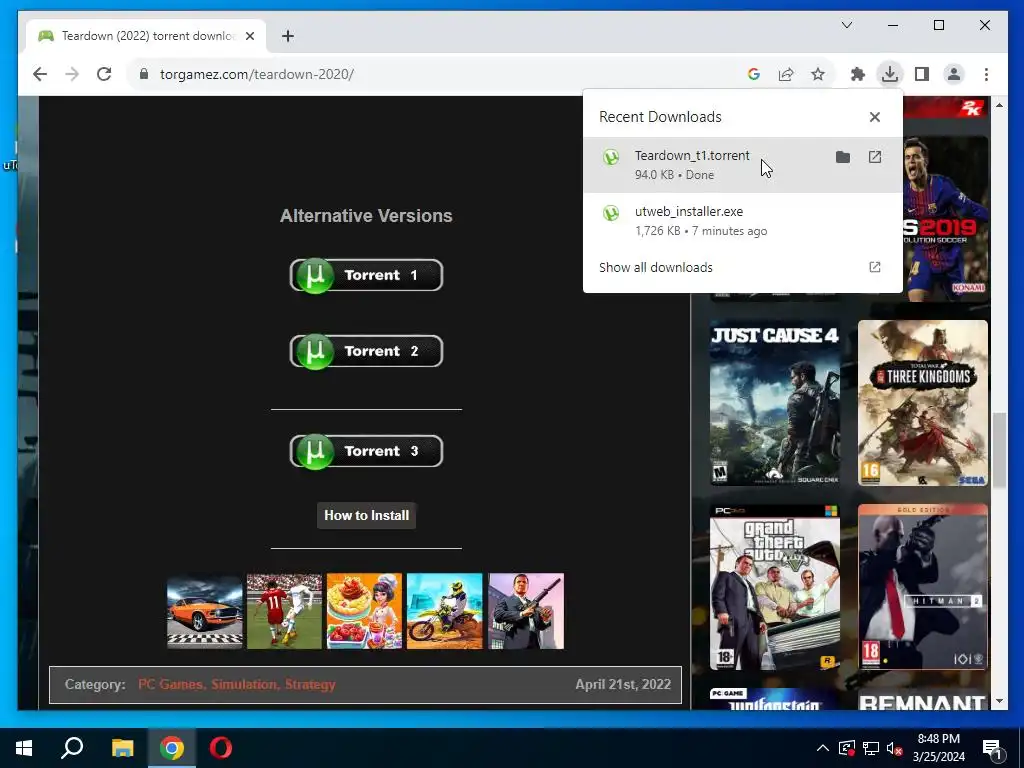Open the PES 2019 game cover
Image resolution: width=1024 pixels, height=768 pixels.
click(945, 218)
